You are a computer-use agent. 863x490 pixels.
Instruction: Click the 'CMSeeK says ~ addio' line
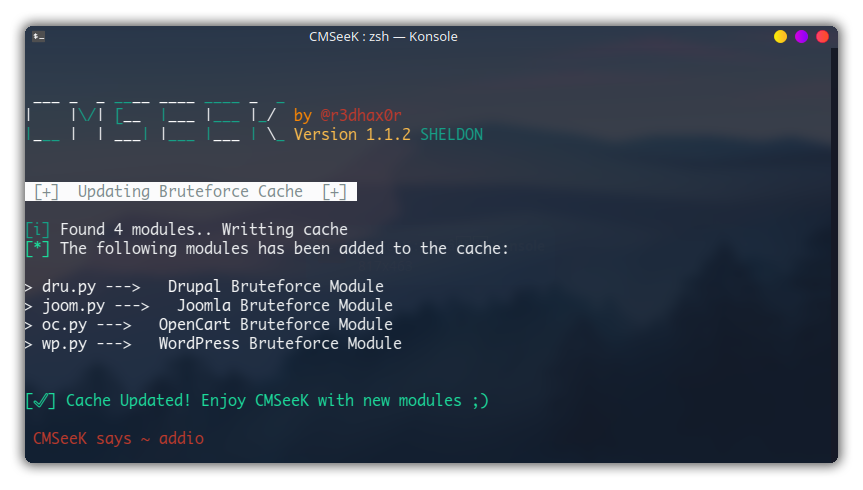pyautogui.click(x=118, y=438)
